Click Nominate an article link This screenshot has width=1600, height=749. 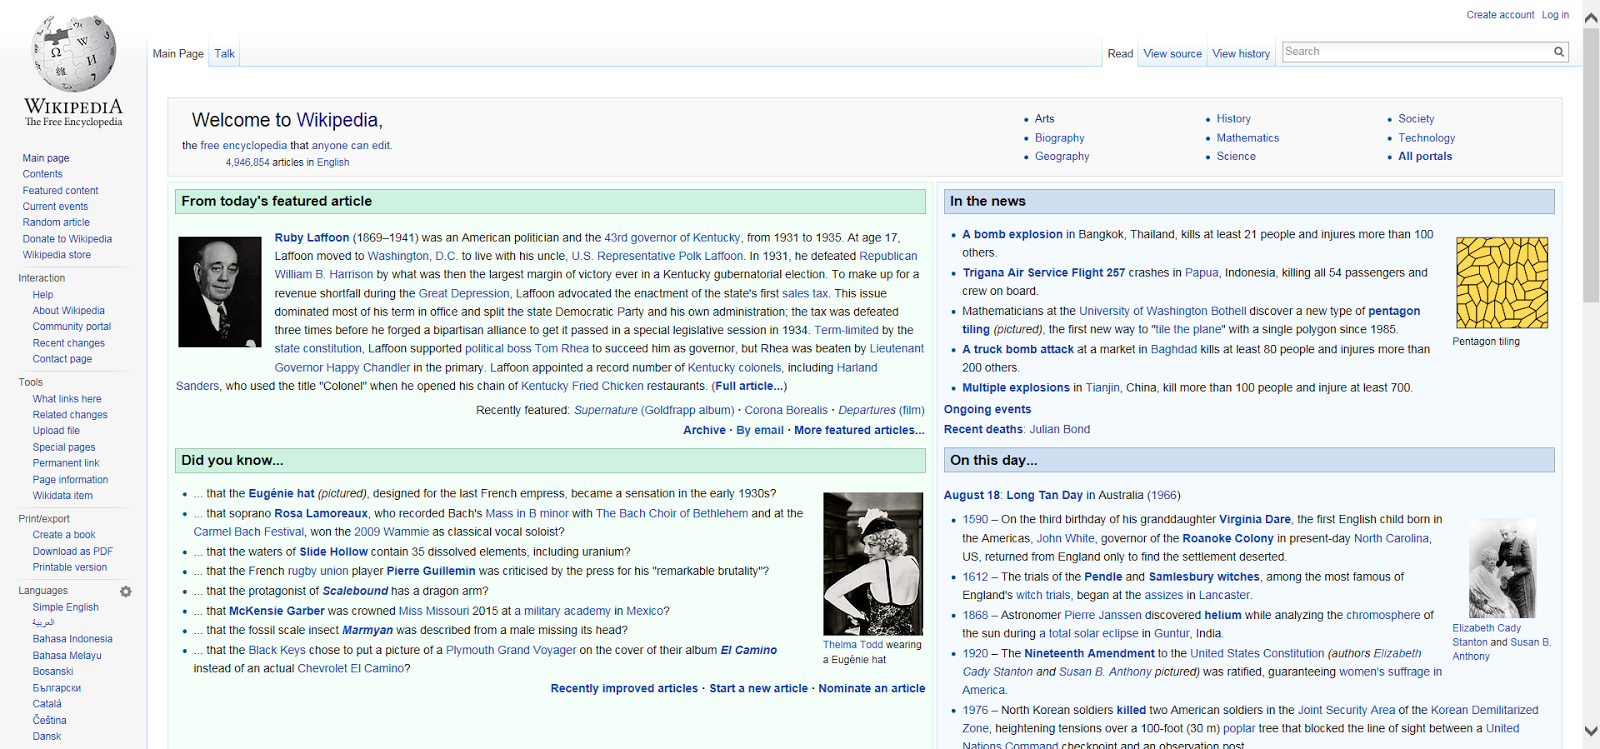[872, 689]
